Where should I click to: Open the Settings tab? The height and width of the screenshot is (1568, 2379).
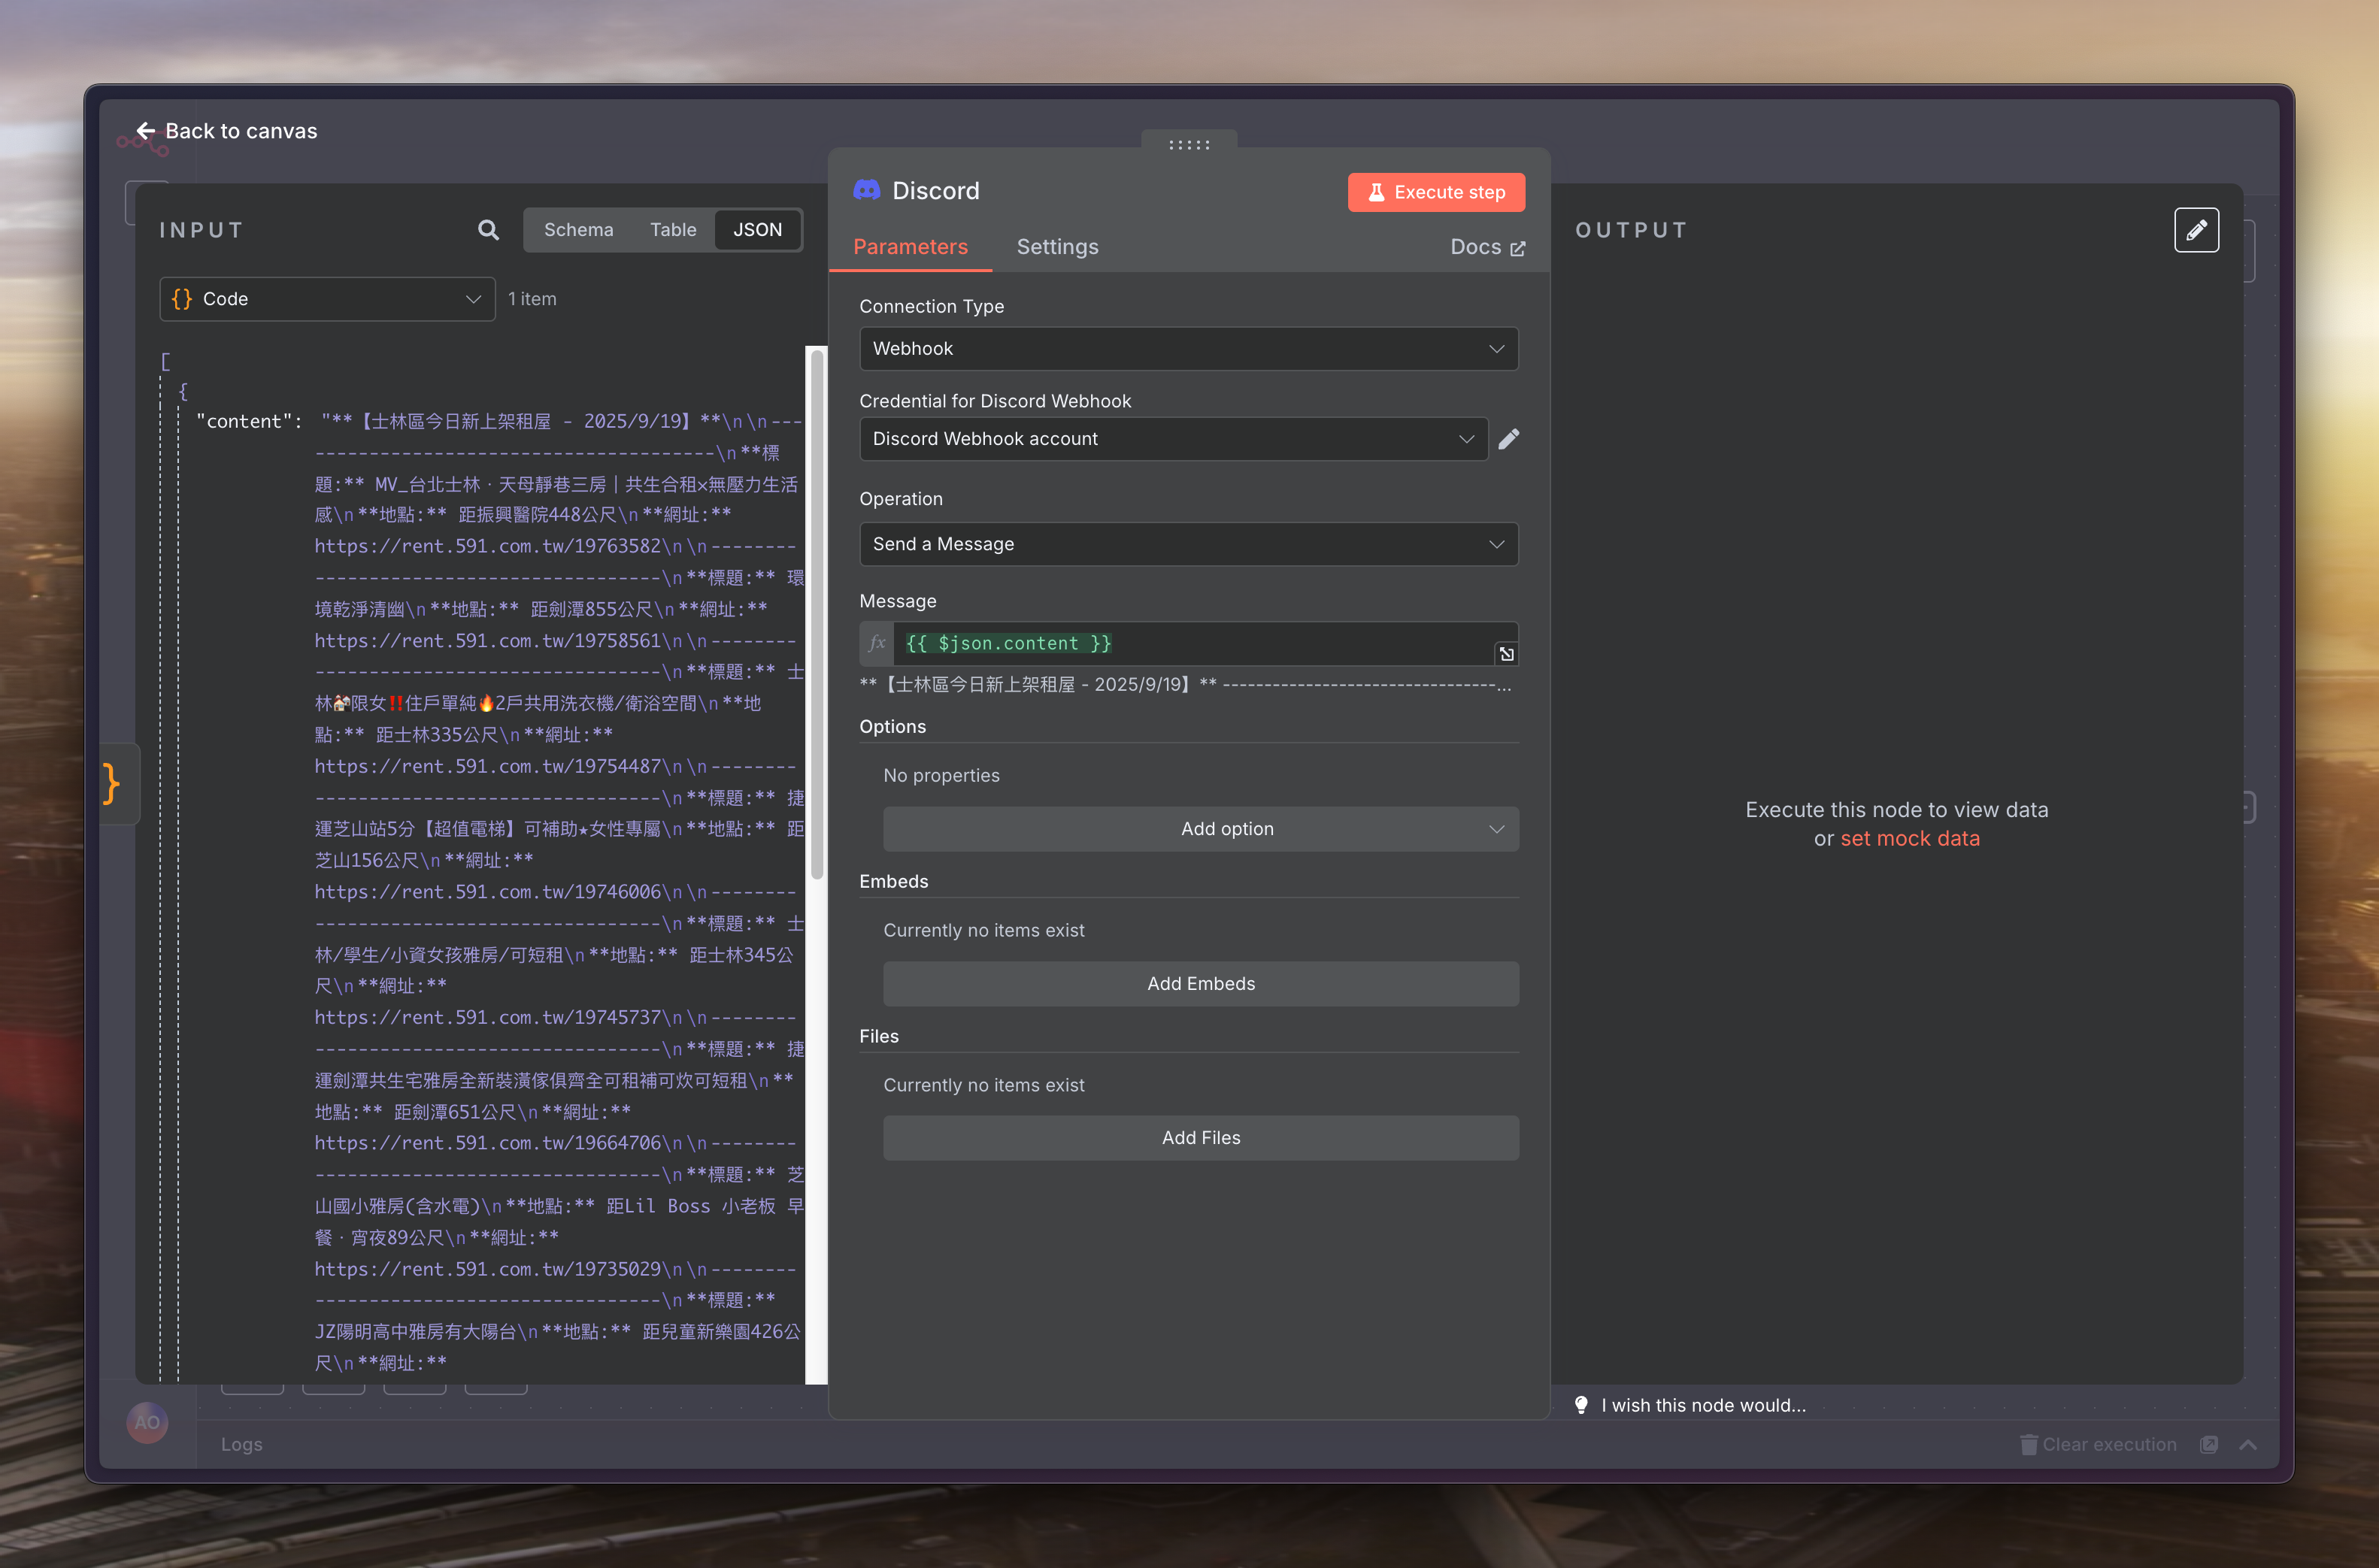point(1057,247)
